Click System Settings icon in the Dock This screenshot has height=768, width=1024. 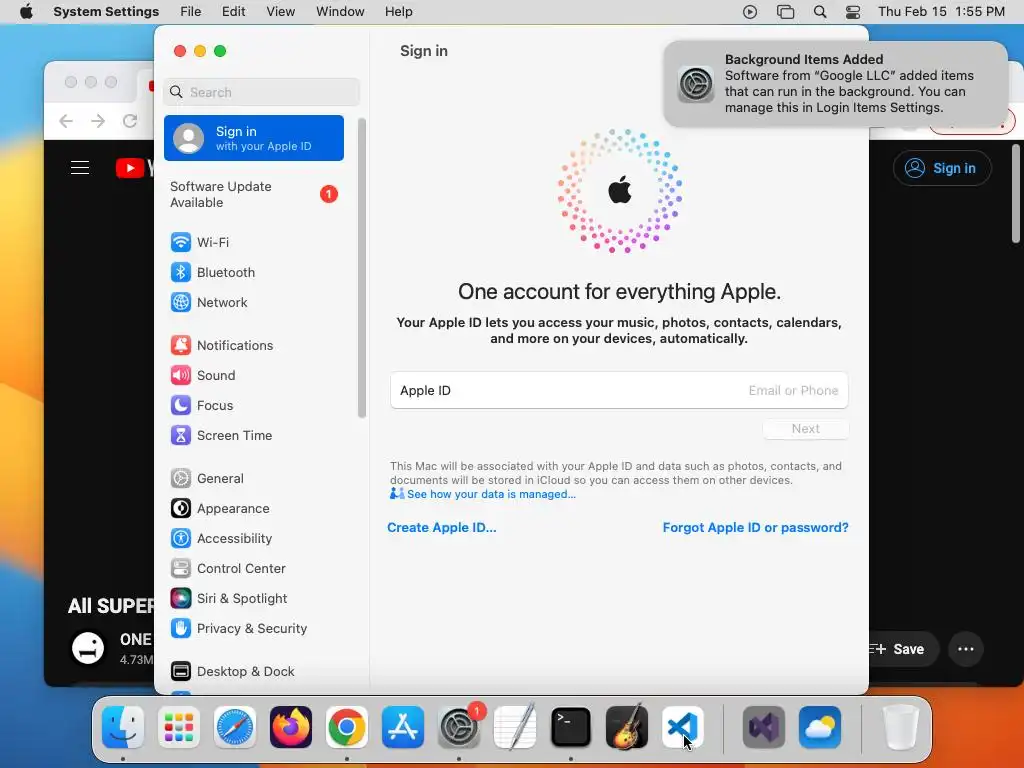pos(459,727)
